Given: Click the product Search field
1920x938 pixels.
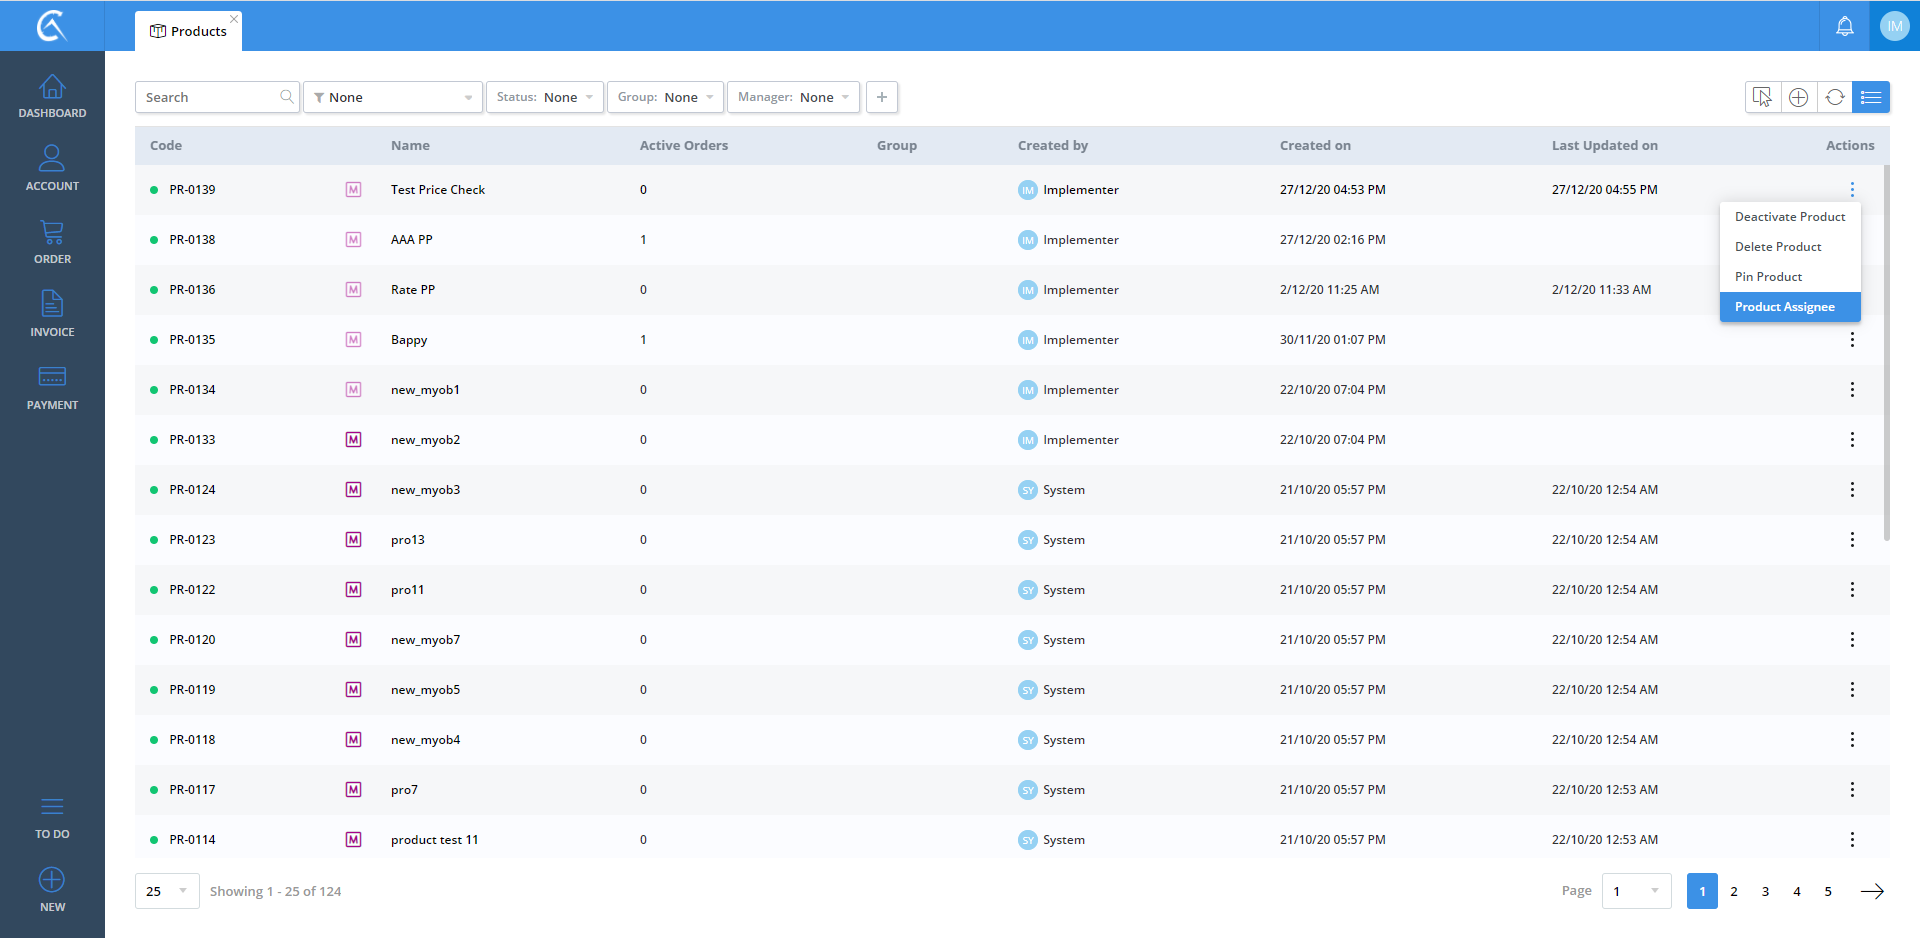Looking at the screenshot, I should click(x=210, y=97).
